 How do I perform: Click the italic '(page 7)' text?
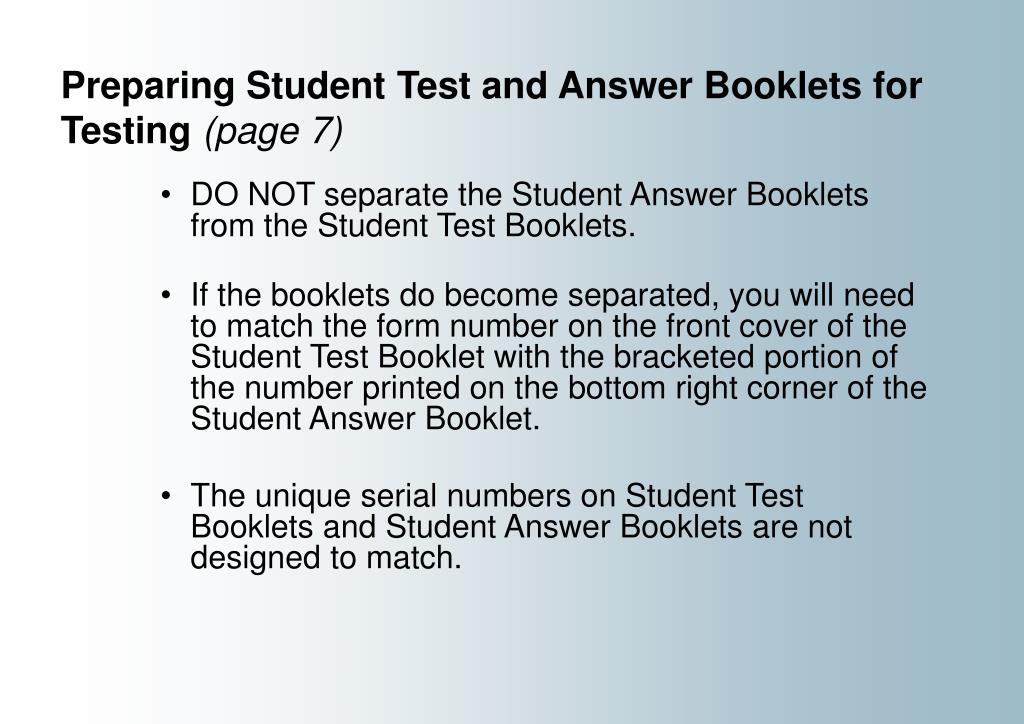[274, 131]
